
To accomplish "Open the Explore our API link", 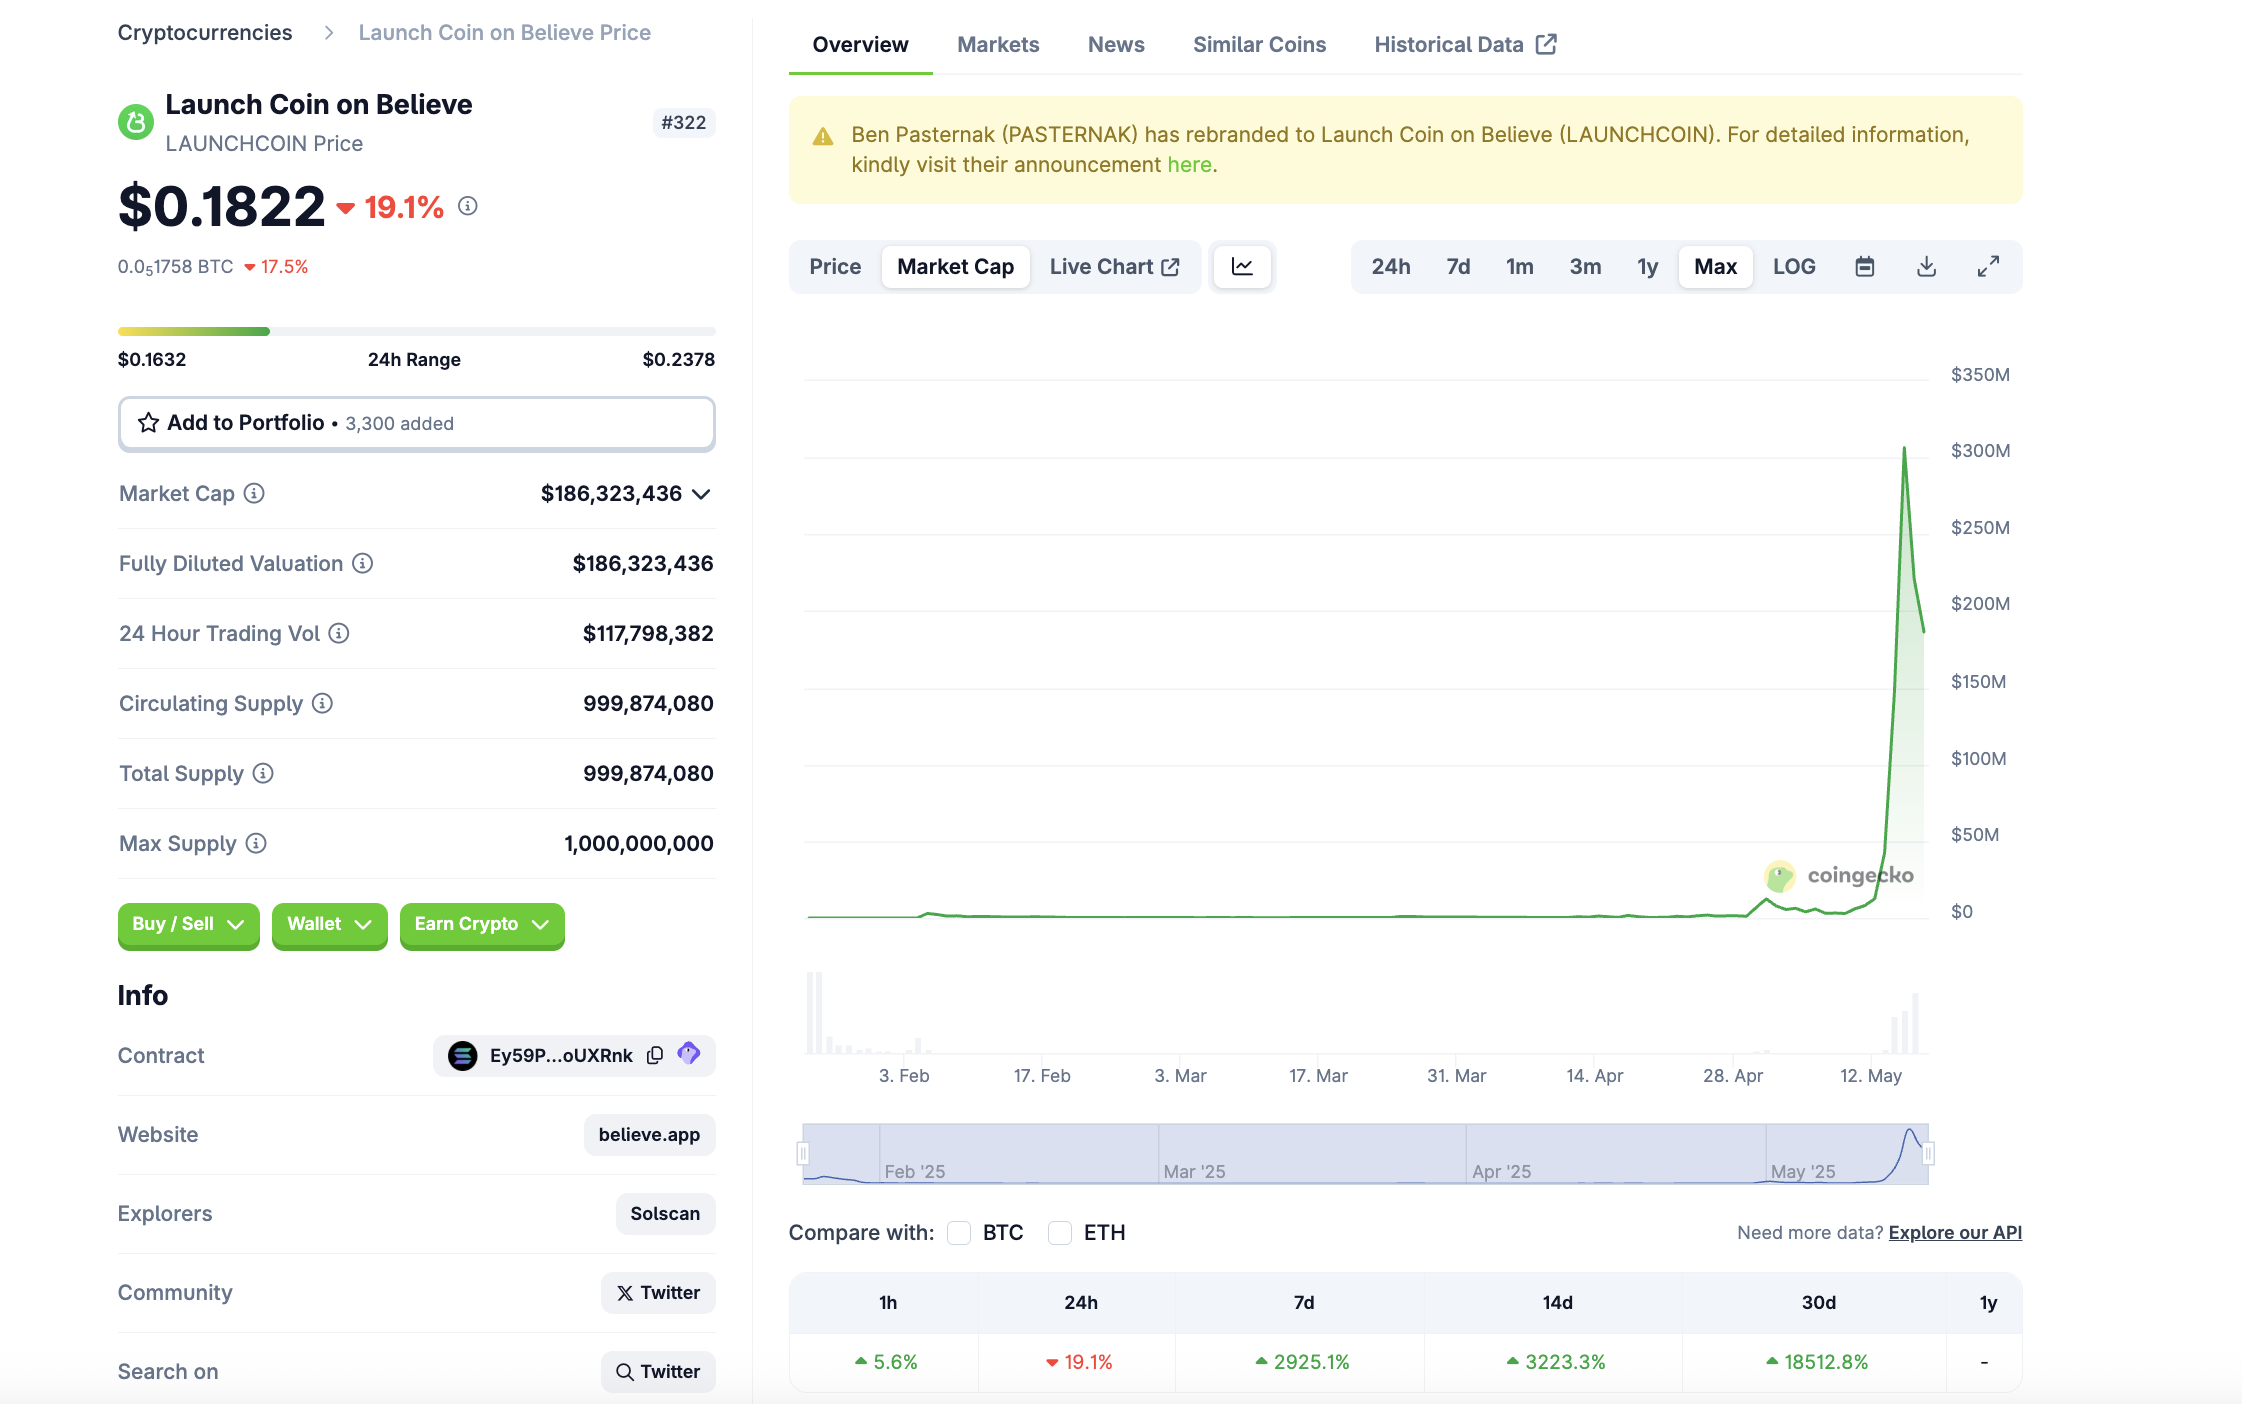I will (x=1955, y=1233).
